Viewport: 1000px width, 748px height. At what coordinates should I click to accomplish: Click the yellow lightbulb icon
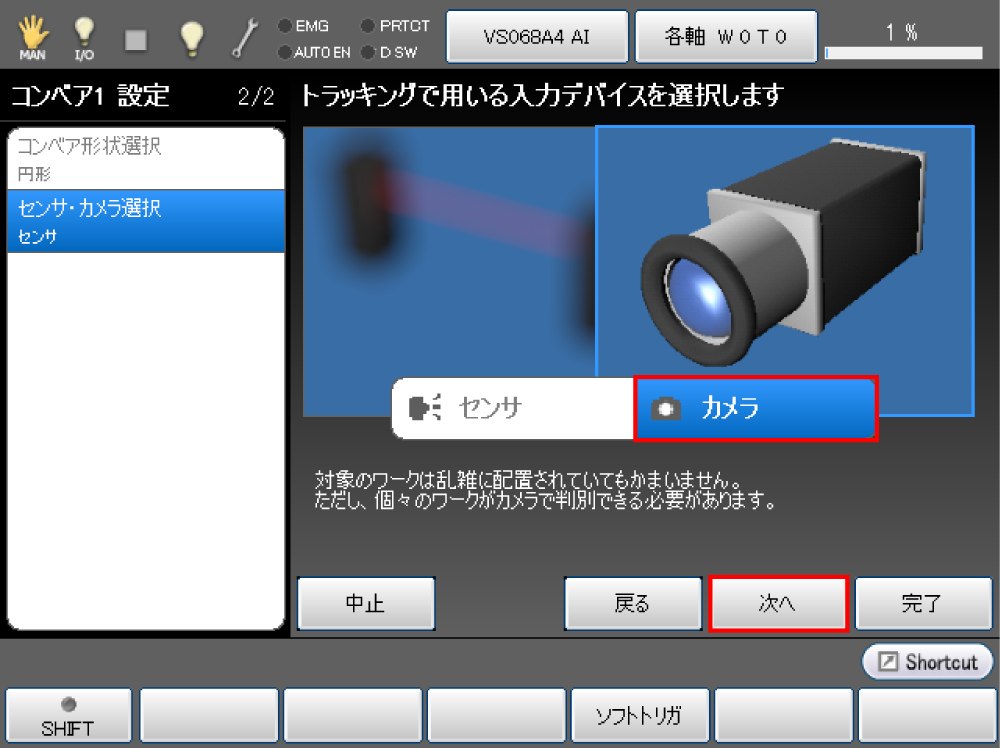[x=191, y=38]
